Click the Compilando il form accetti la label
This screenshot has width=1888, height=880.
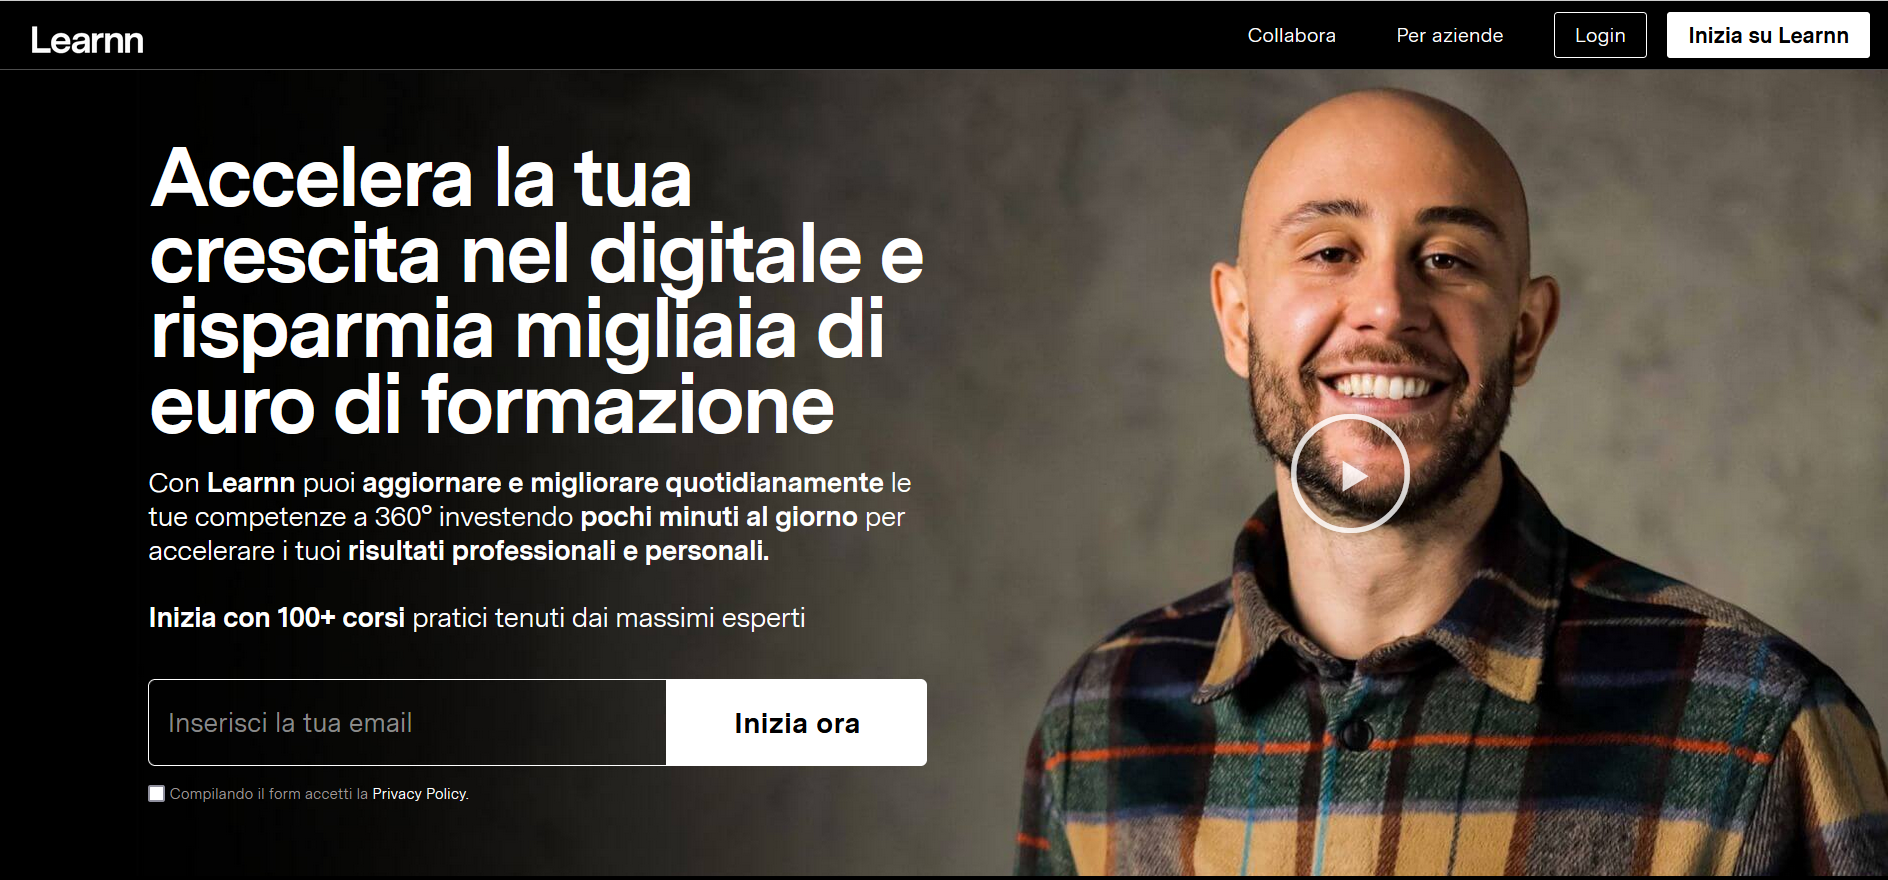(x=269, y=794)
